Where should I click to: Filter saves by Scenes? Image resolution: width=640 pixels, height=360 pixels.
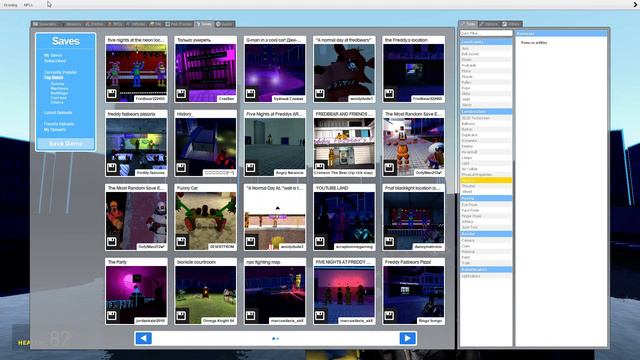pos(58,84)
